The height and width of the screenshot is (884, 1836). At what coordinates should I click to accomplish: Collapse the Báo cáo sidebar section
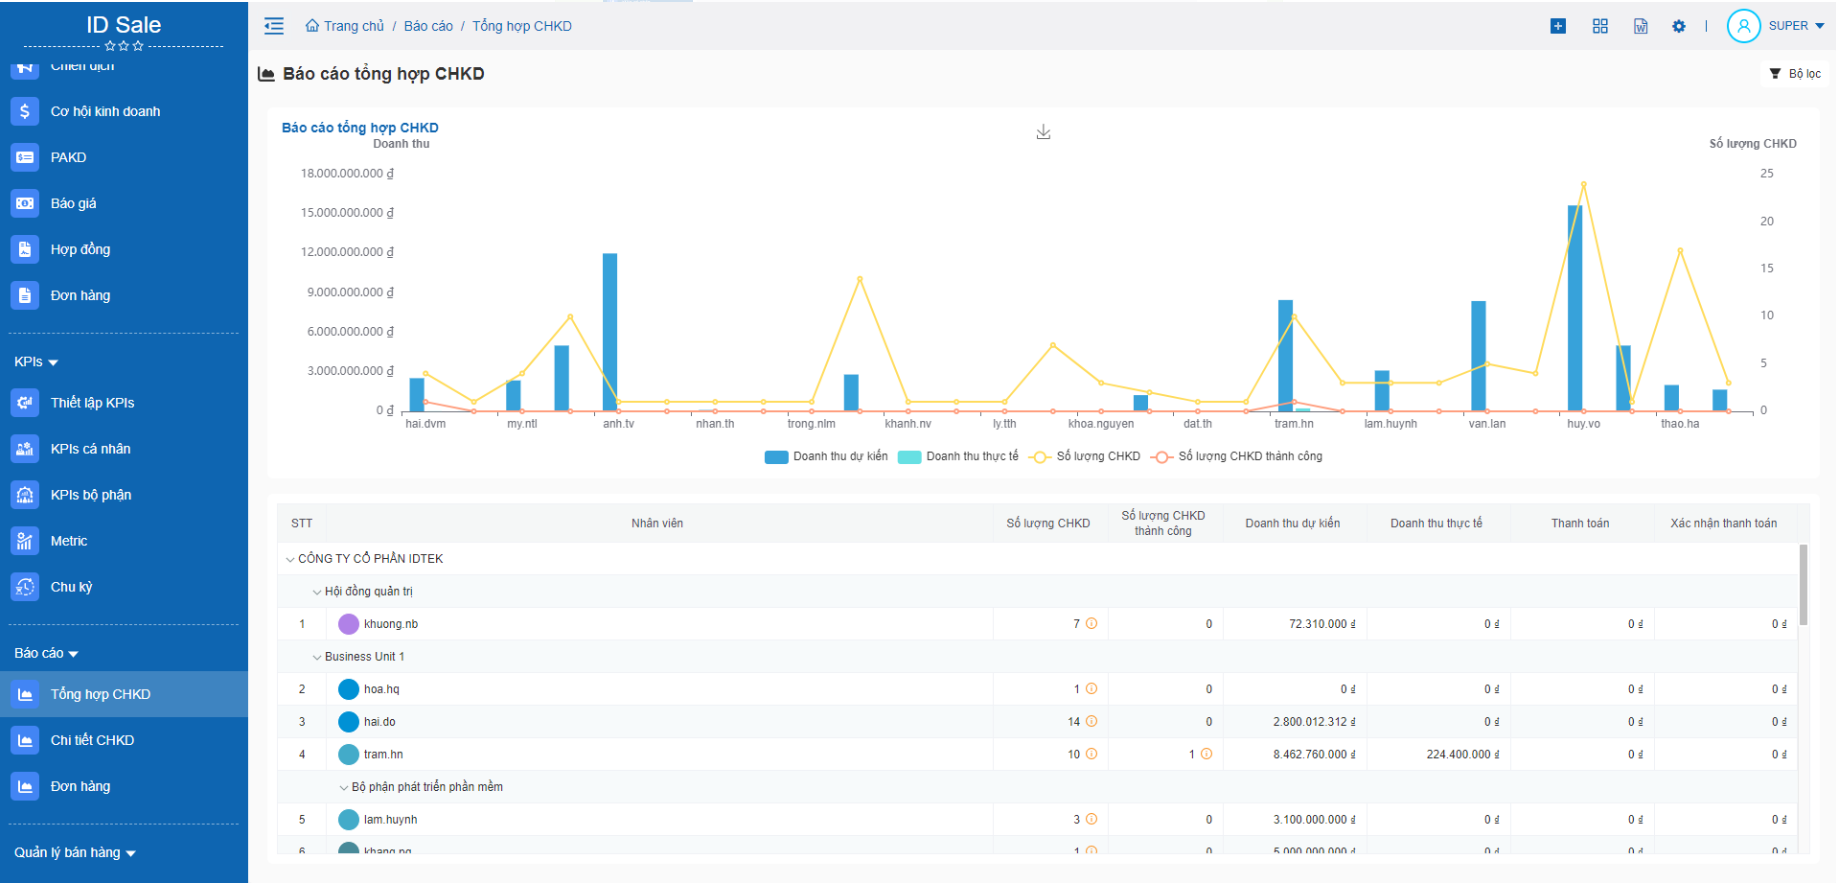[46, 653]
